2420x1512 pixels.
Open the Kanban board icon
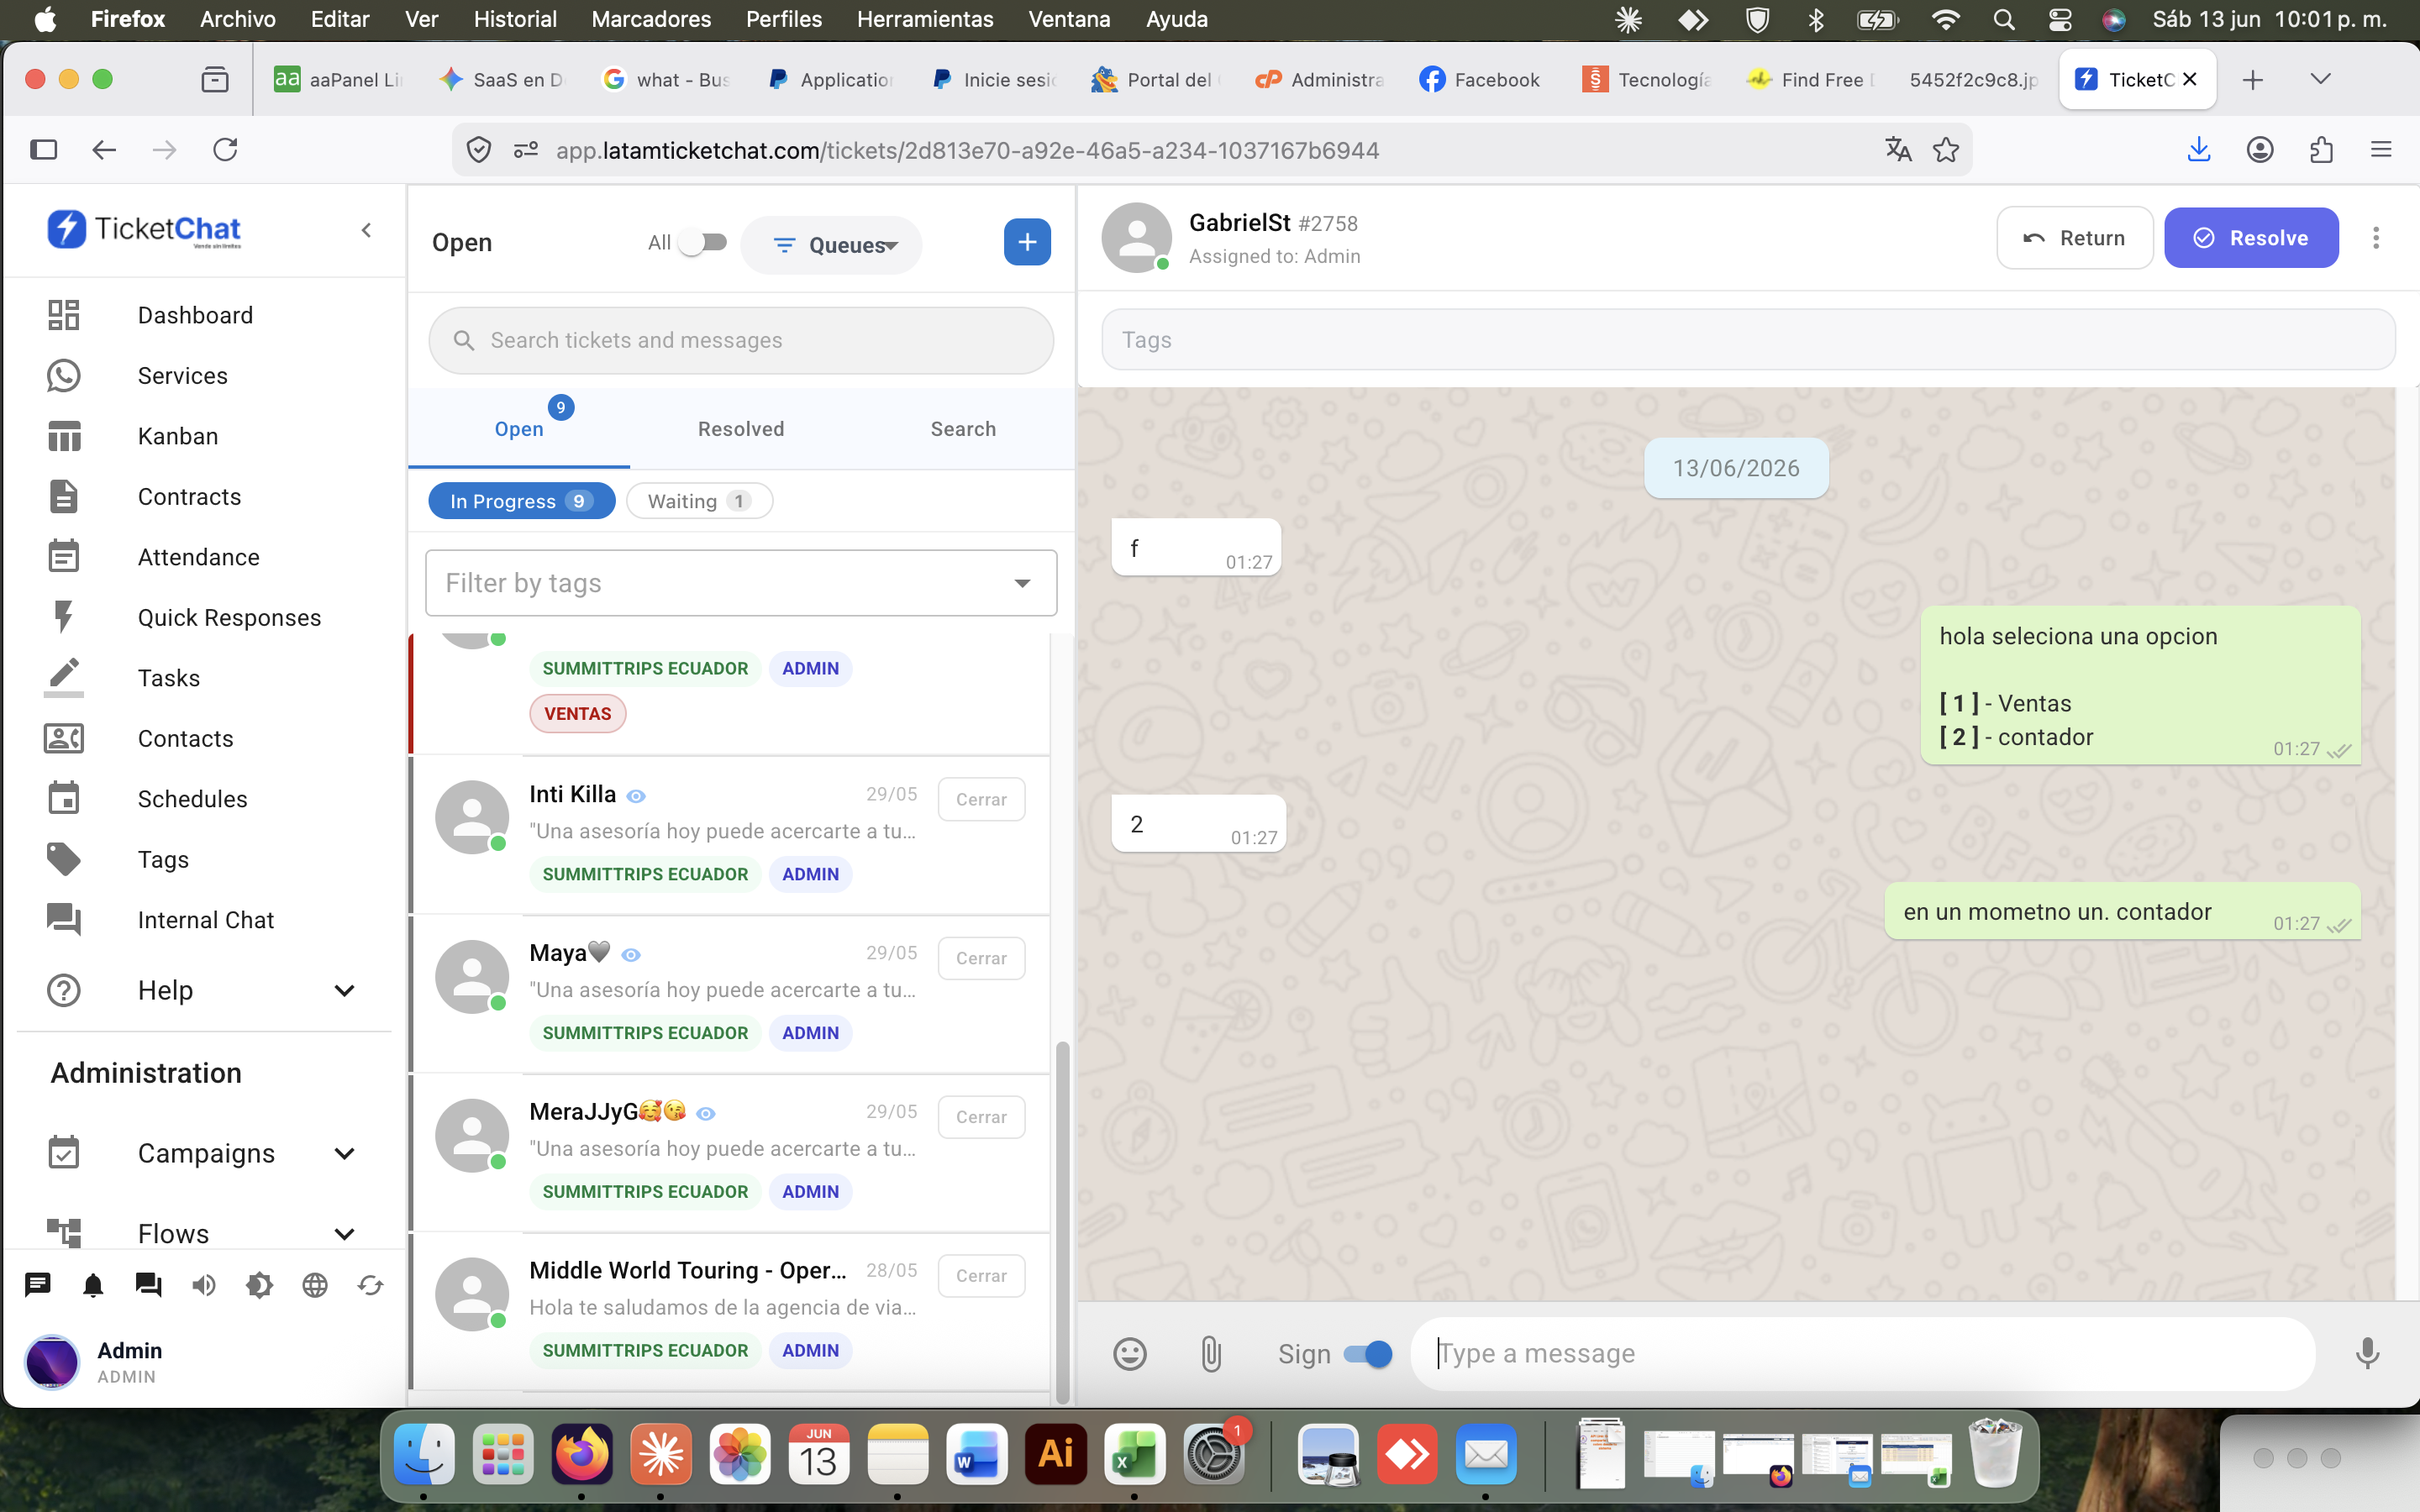[63, 436]
